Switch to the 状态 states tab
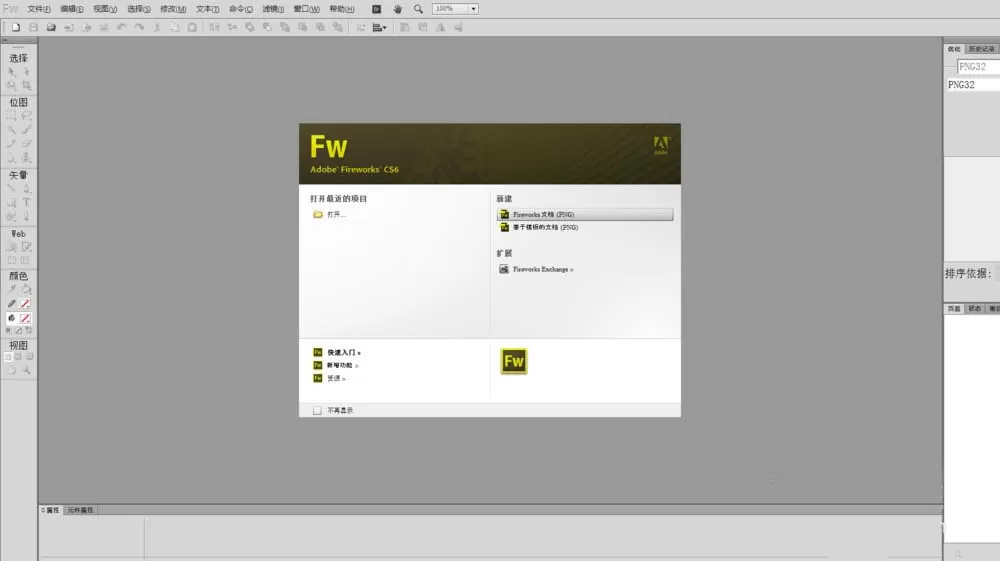1000x561 pixels. click(974, 309)
